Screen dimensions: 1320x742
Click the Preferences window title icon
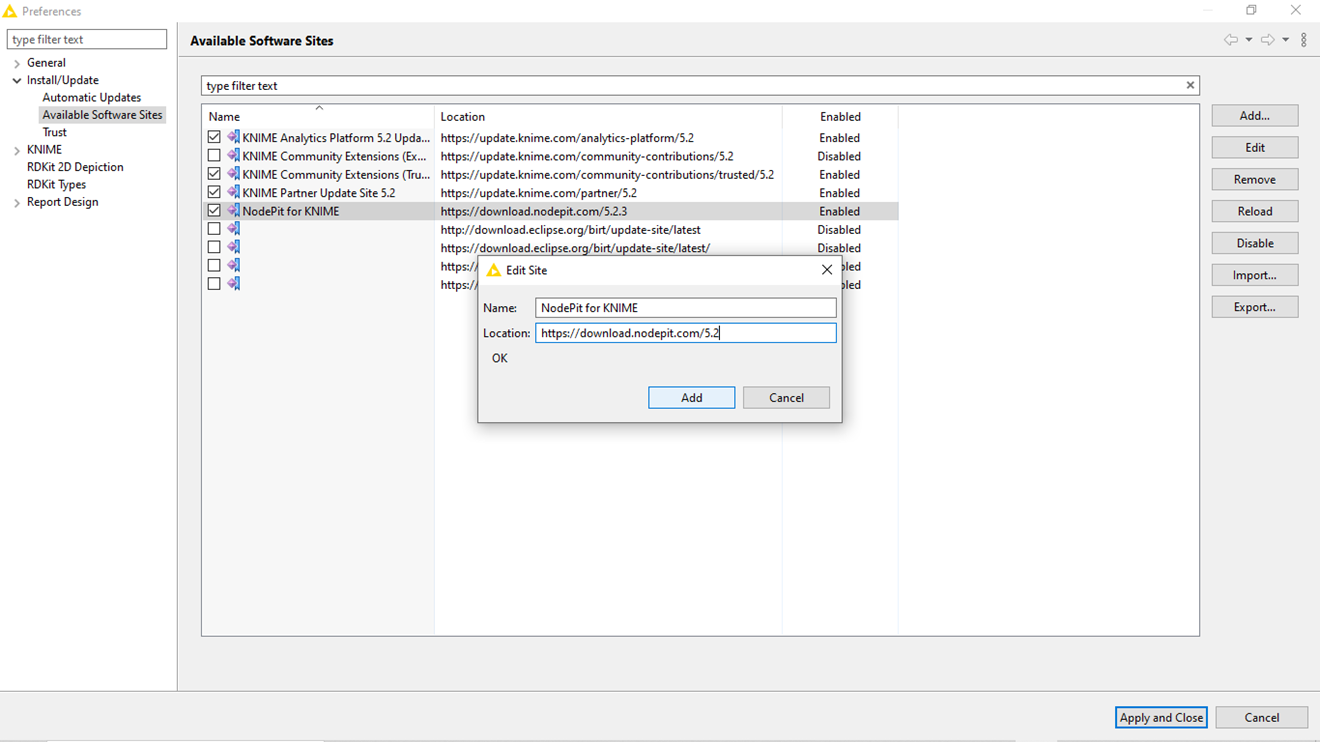click(x=10, y=11)
